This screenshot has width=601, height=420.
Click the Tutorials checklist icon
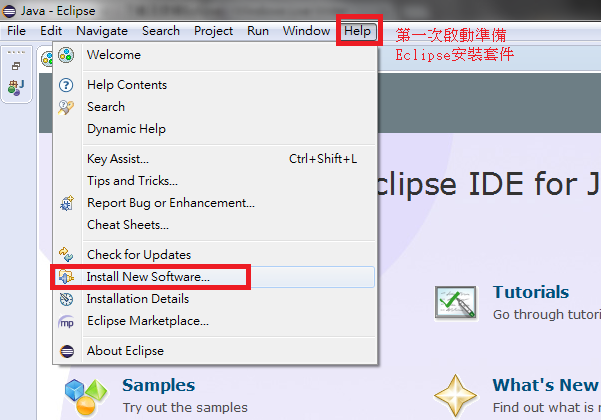(x=455, y=302)
